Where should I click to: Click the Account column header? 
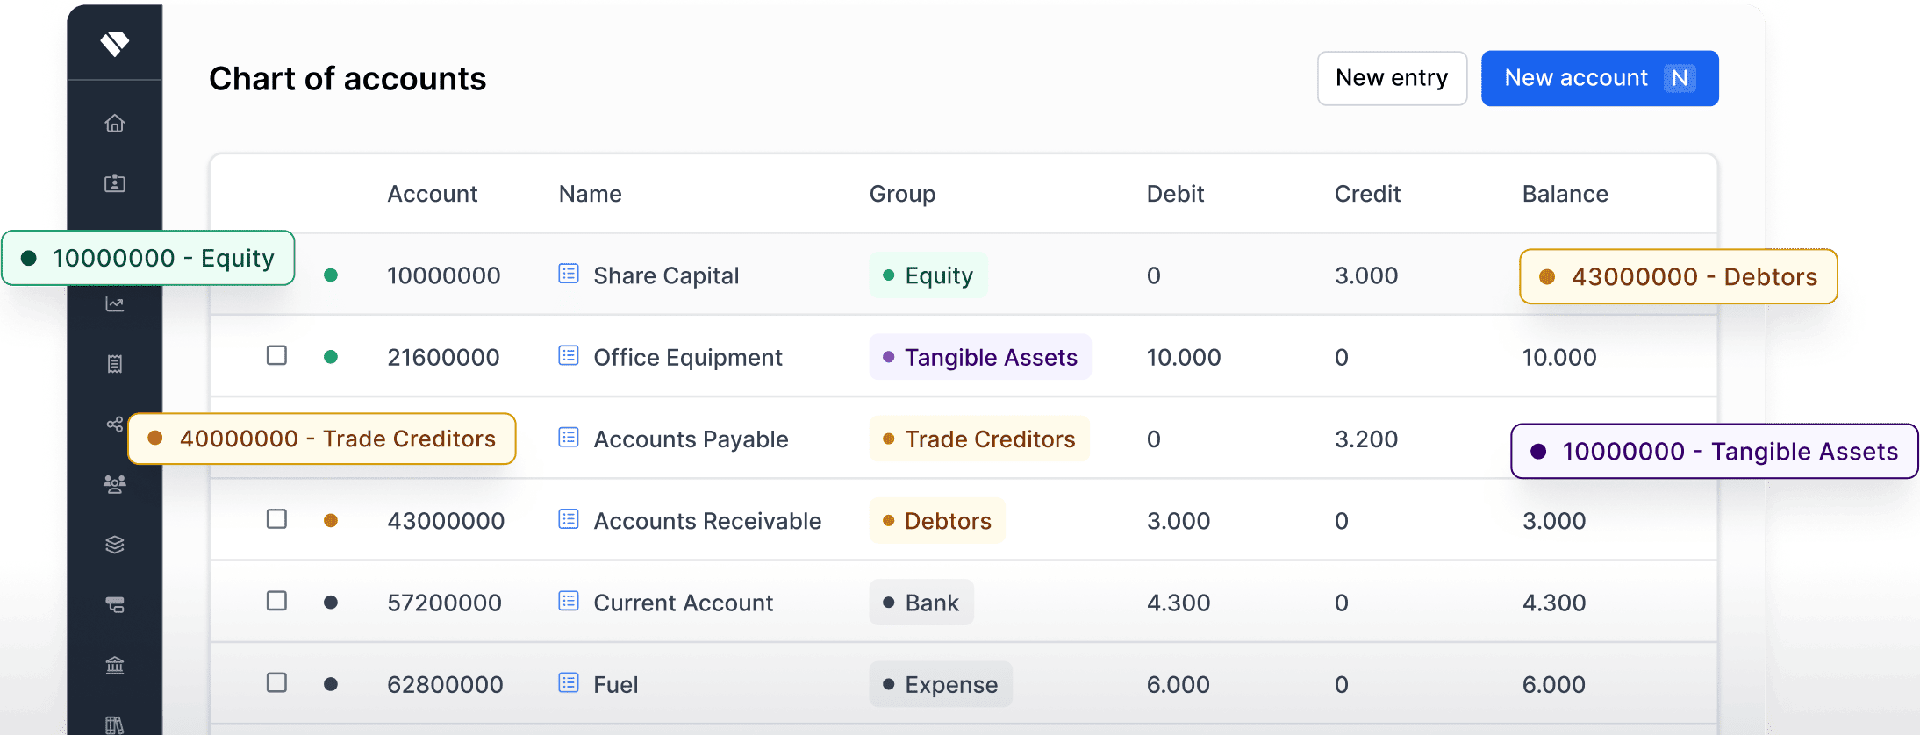432,194
